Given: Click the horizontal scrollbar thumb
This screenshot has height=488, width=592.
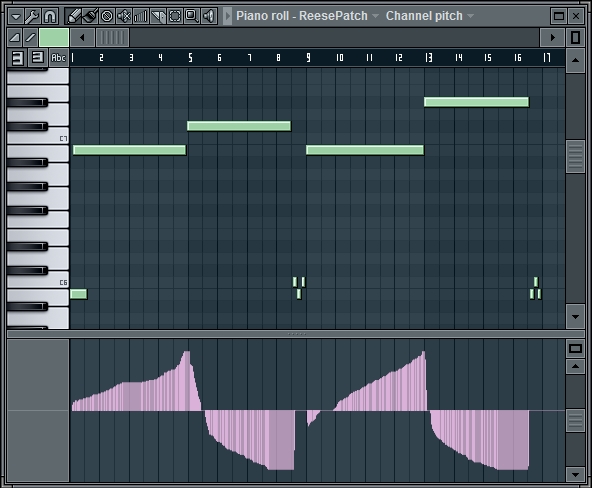Looking at the screenshot, I should [x=113, y=37].
